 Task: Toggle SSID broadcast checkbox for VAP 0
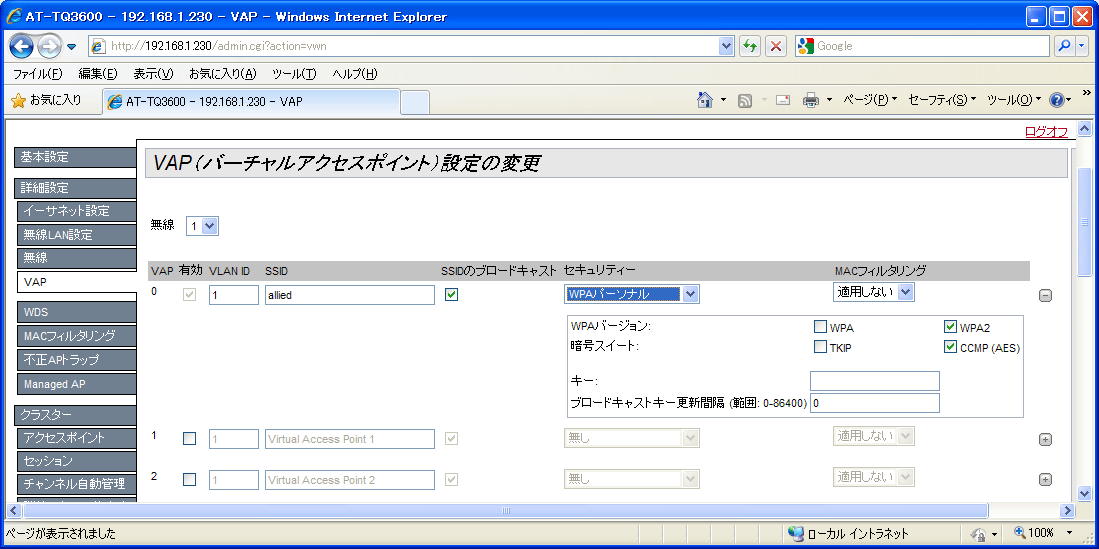click(452, 295)
